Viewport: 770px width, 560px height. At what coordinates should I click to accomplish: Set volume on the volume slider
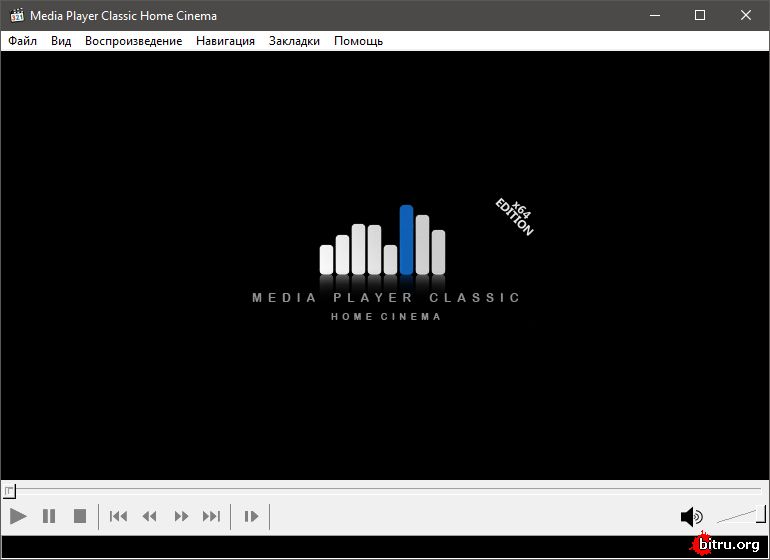741,515
